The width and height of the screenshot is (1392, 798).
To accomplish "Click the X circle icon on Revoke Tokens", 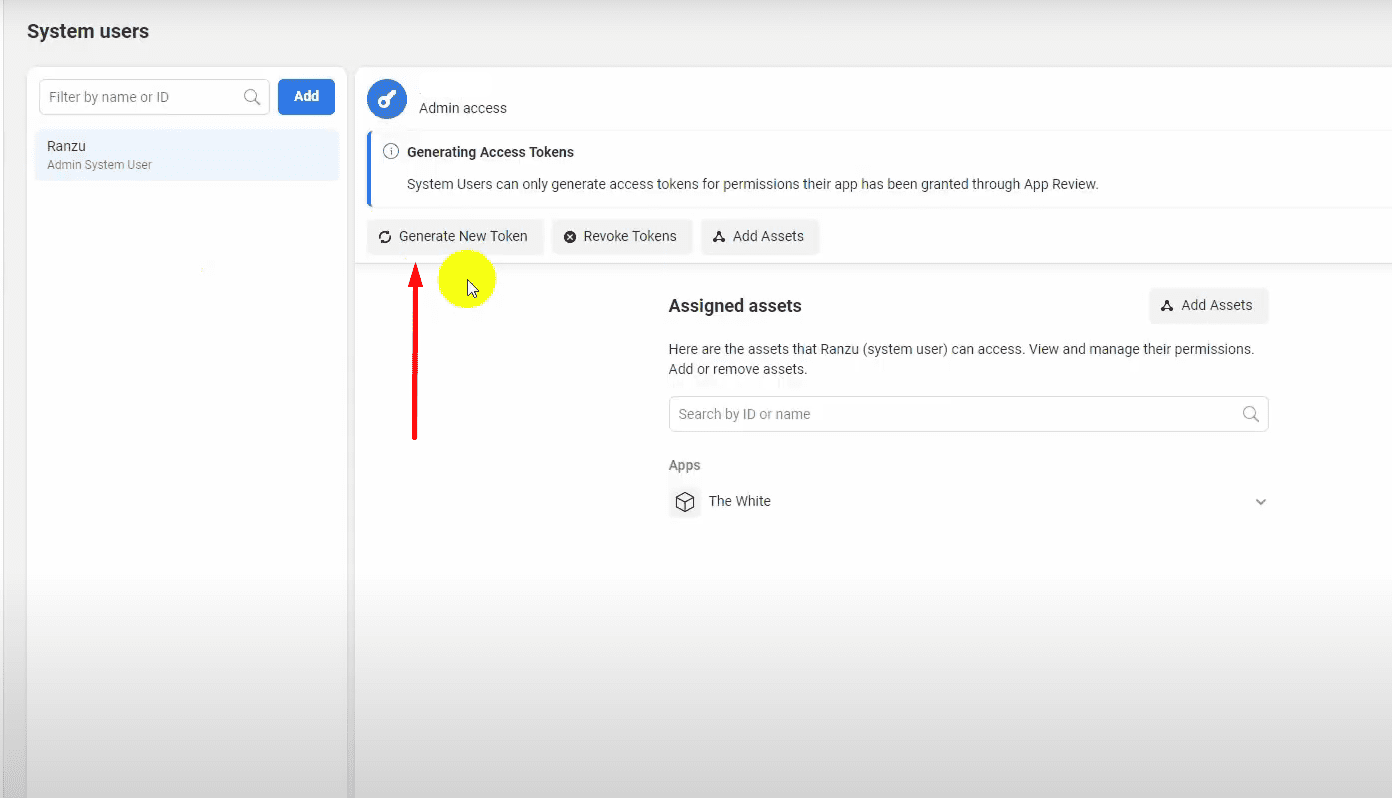I will [x=570, y=237].
